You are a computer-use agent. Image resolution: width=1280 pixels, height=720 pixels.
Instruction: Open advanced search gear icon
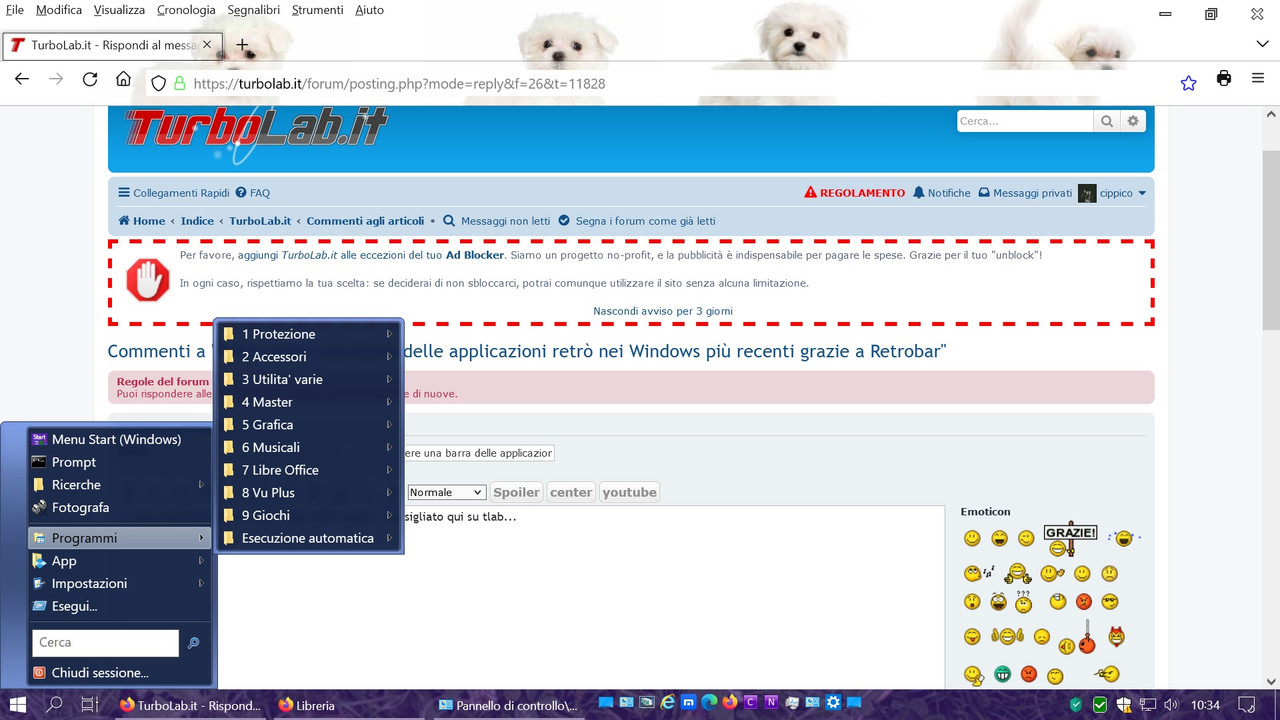[x=1133, y=121]
